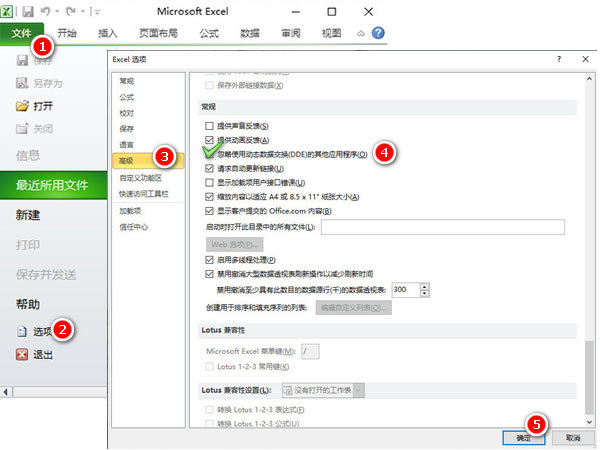Open the Lotus compatibility settings sheet dropdown
Image resolution: width=600 pixels, height=450 pixels.
tap(359, 390)
